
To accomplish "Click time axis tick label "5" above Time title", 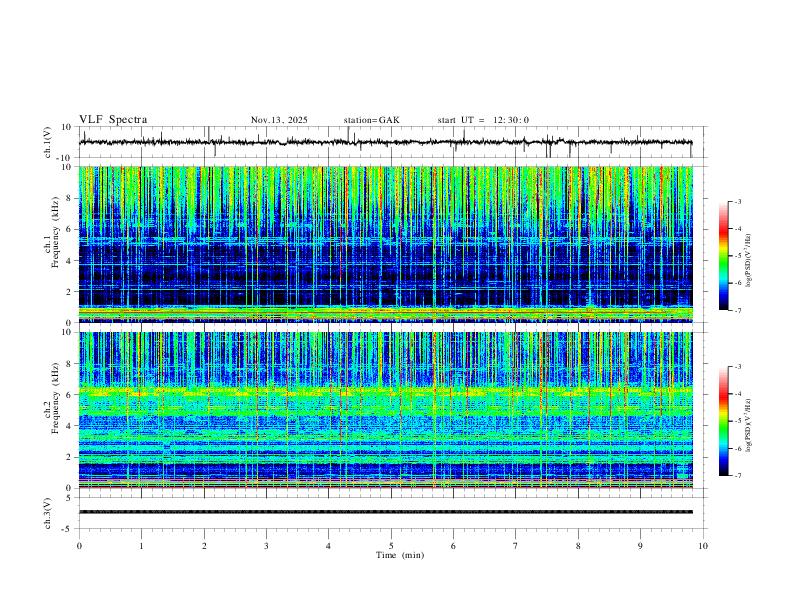I will (x=391, y=546).
